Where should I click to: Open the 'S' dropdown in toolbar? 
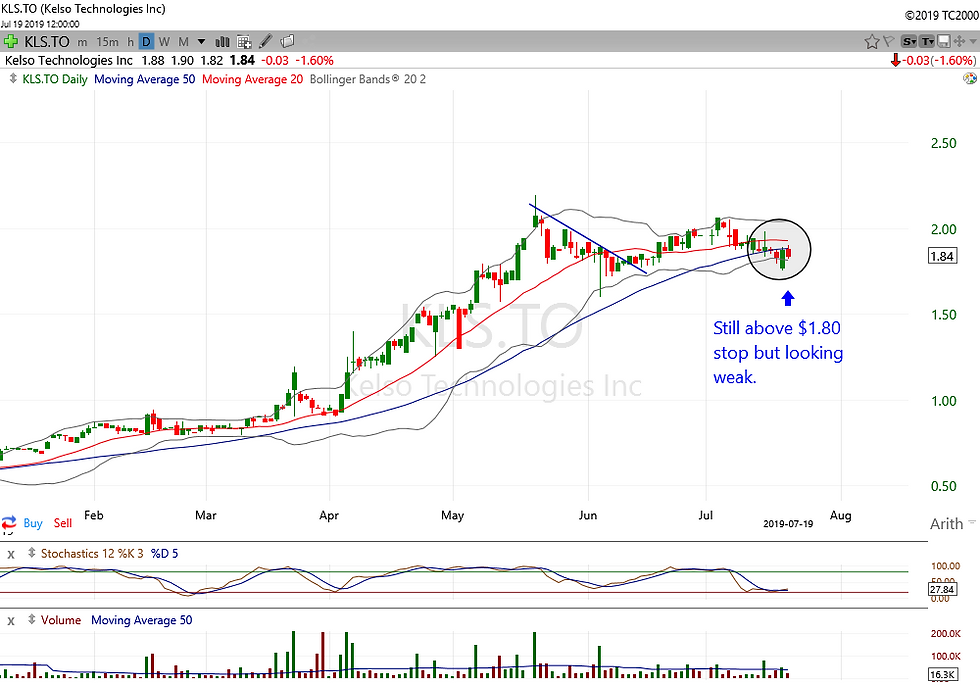909,42
